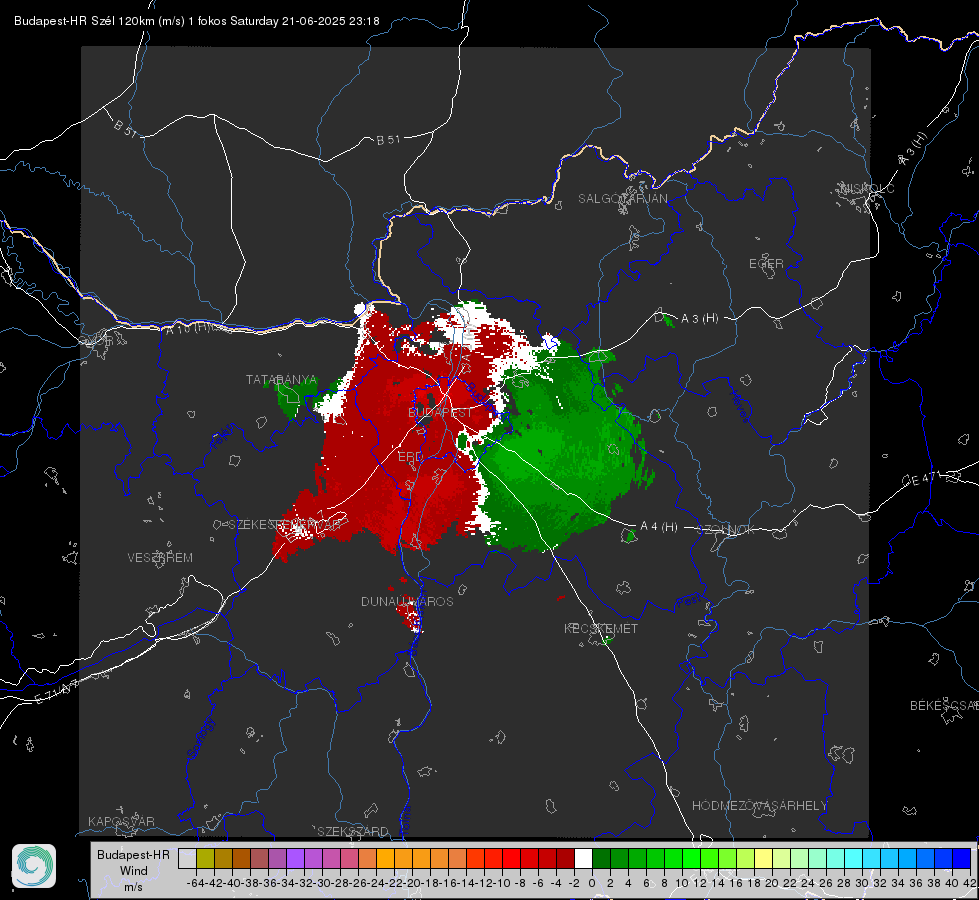This screenshot has height=900, width=979.
Task: Click the VESZPRÉM city label
Action: (x=160, y=557)
